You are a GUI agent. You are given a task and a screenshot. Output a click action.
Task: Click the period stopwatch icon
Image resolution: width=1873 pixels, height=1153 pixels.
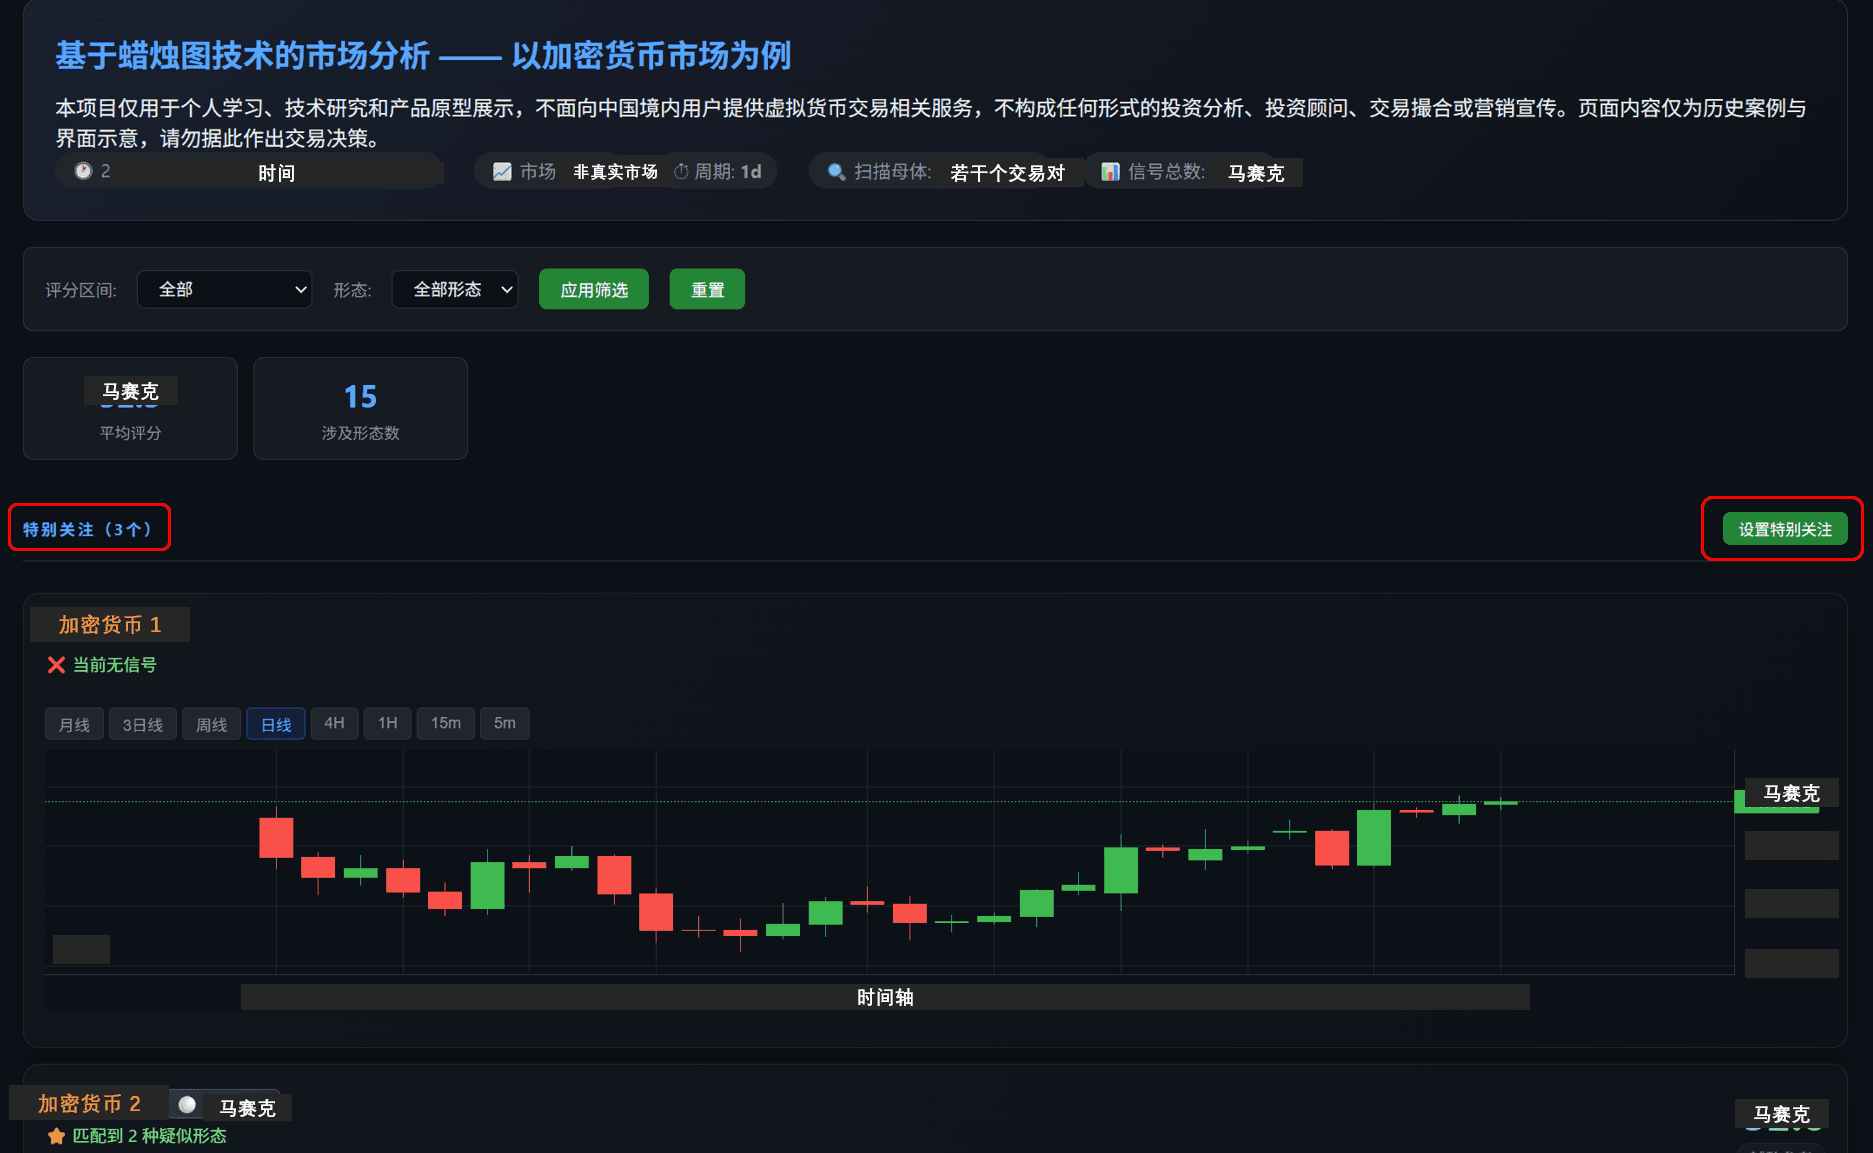click(x=681, y=172)
